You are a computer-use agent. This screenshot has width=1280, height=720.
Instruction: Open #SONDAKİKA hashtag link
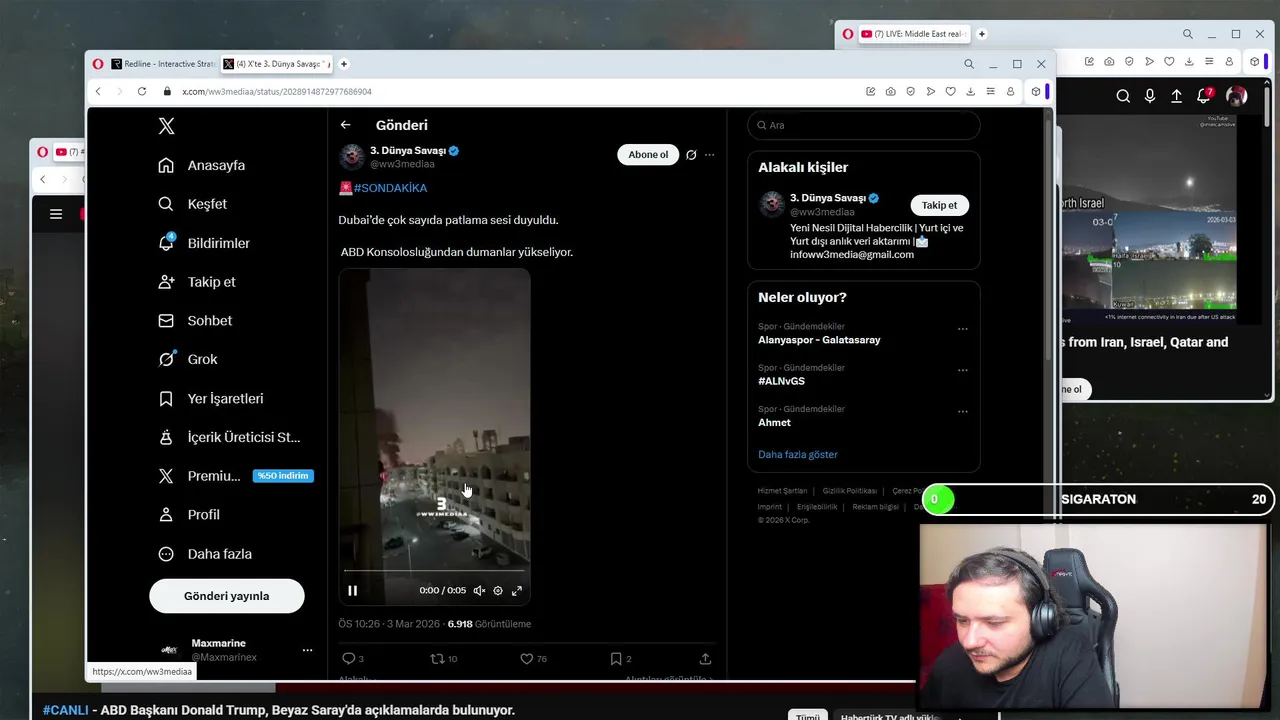pyautogui.click(x=390, y=188)
